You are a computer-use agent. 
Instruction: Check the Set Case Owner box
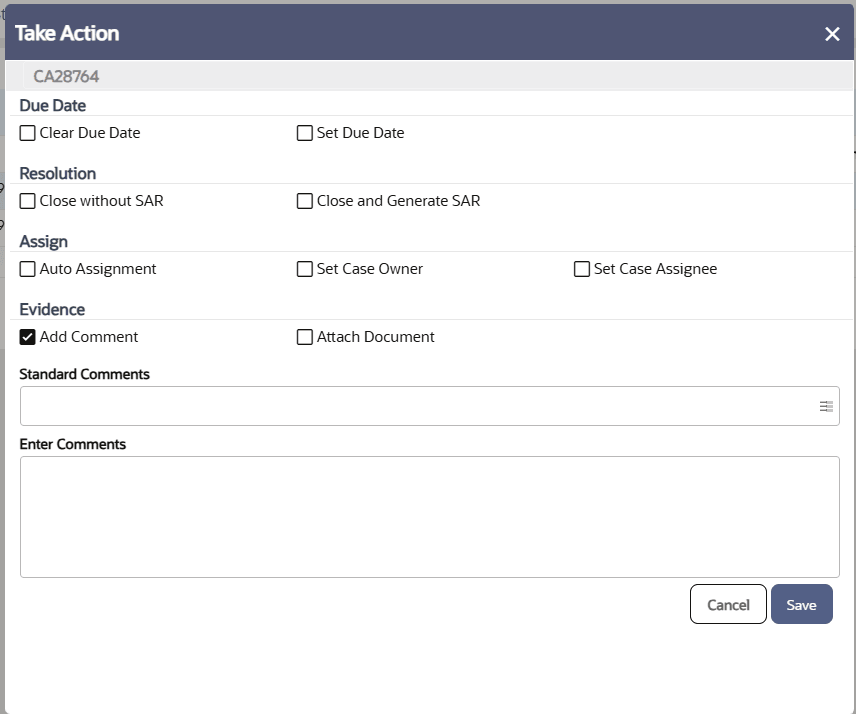(x=305, y=269)
